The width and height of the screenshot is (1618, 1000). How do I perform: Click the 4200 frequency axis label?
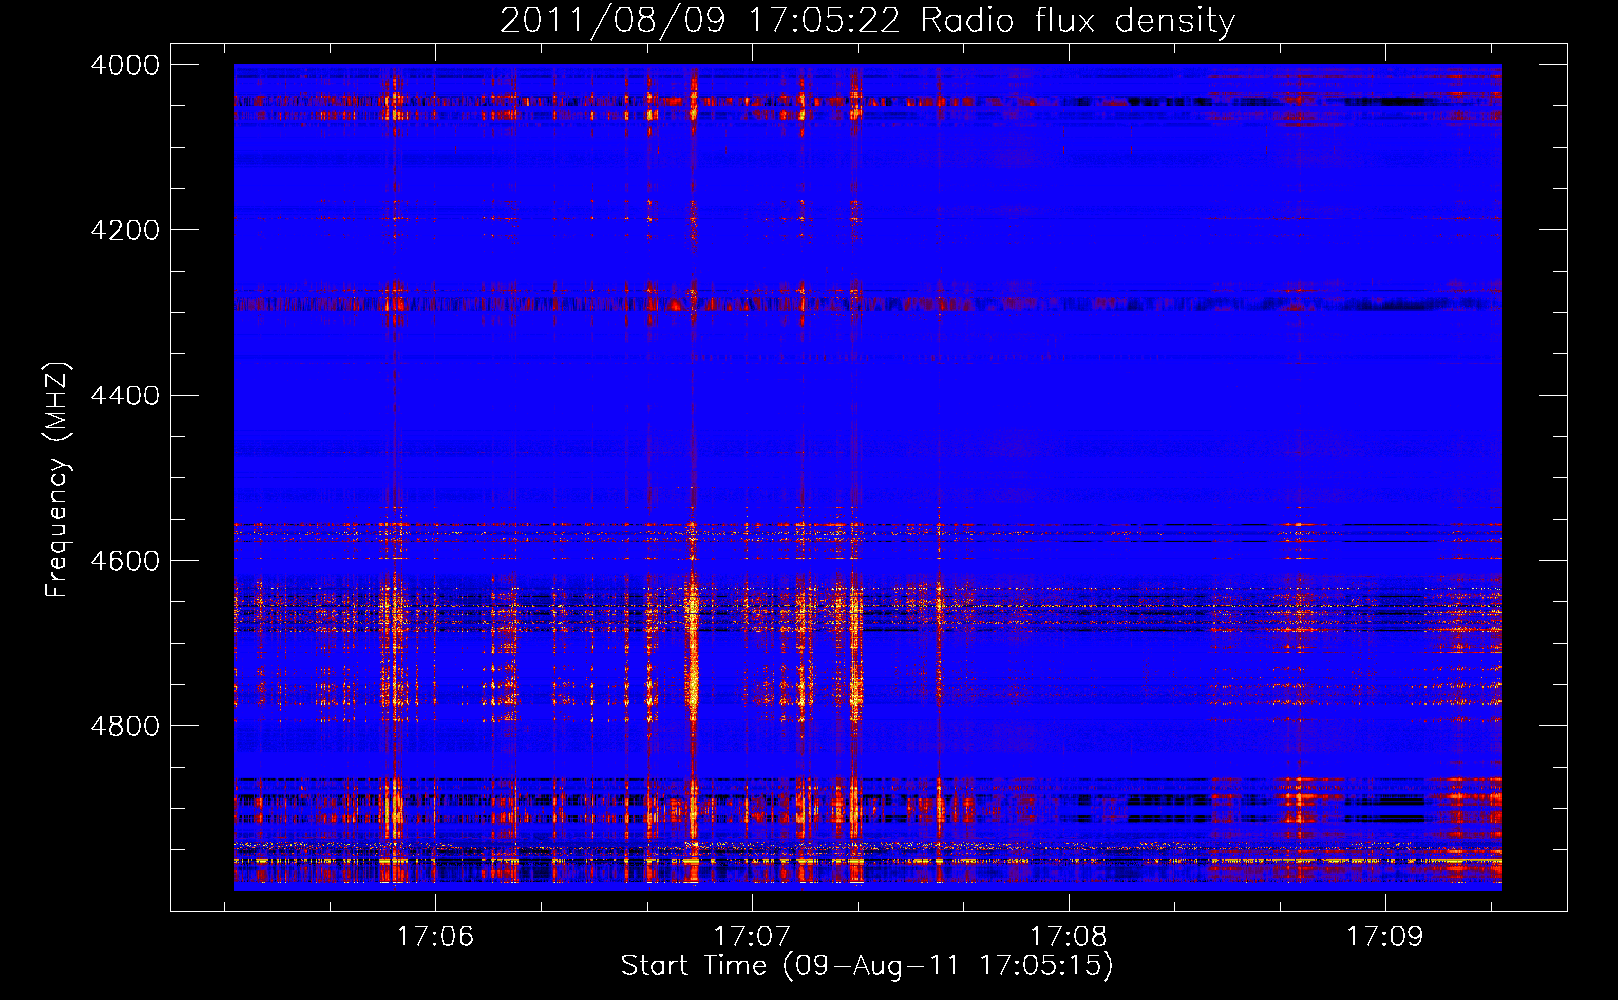point(125,230)
